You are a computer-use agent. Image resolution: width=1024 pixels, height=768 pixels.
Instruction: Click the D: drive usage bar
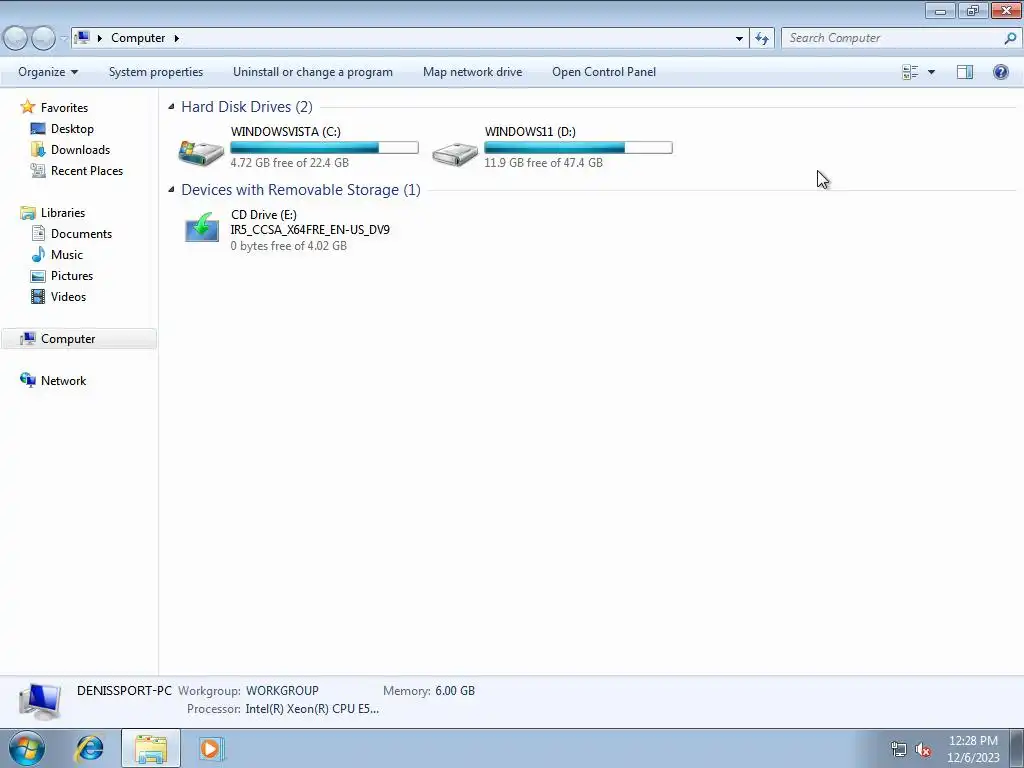pyautogui.click(x=578, y=148)
